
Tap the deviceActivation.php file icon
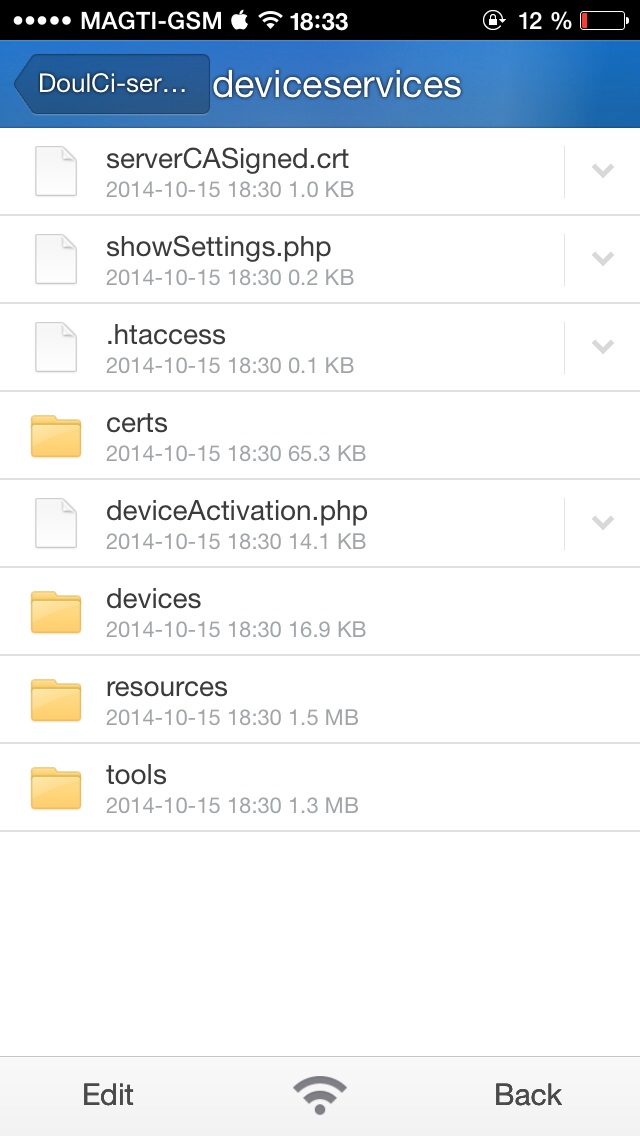tap(56, 523)
